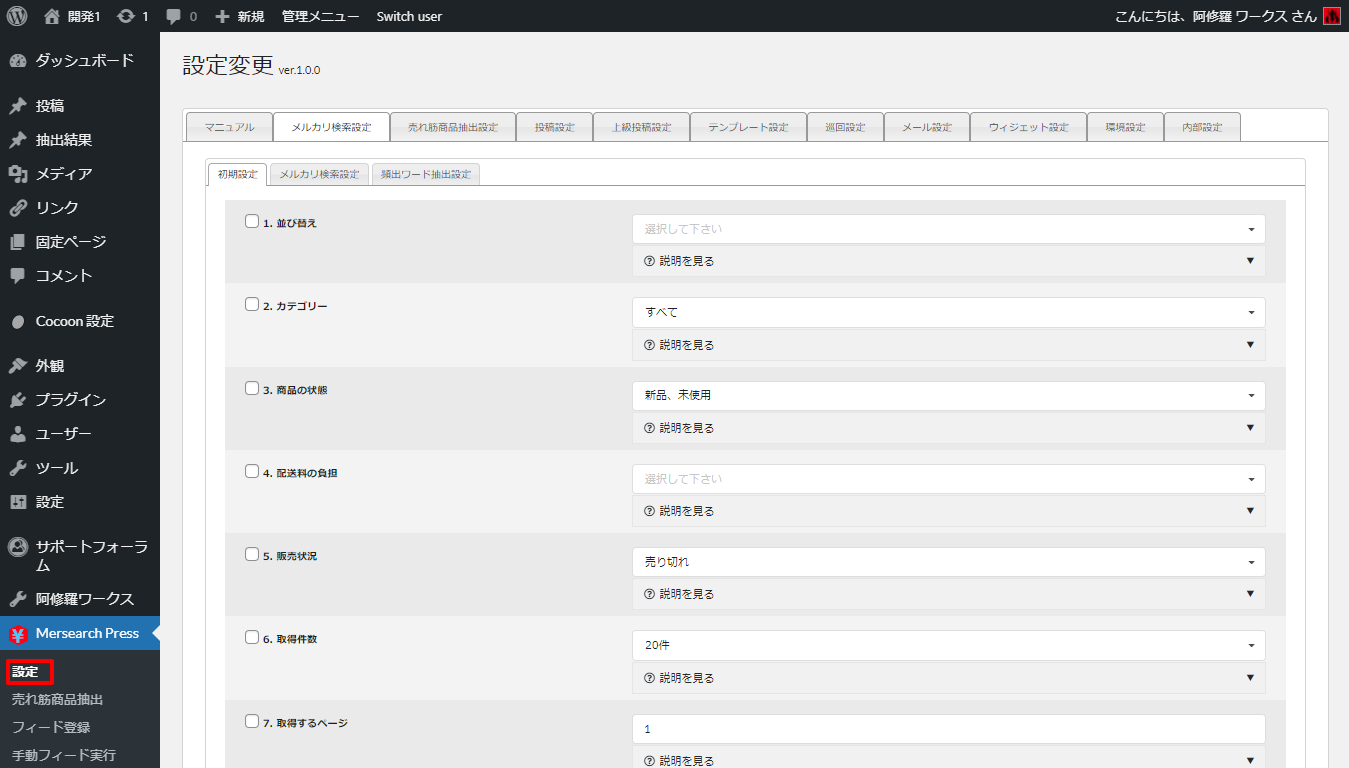Click the comments bubble icon in admin bar

[x=174, y=16]
